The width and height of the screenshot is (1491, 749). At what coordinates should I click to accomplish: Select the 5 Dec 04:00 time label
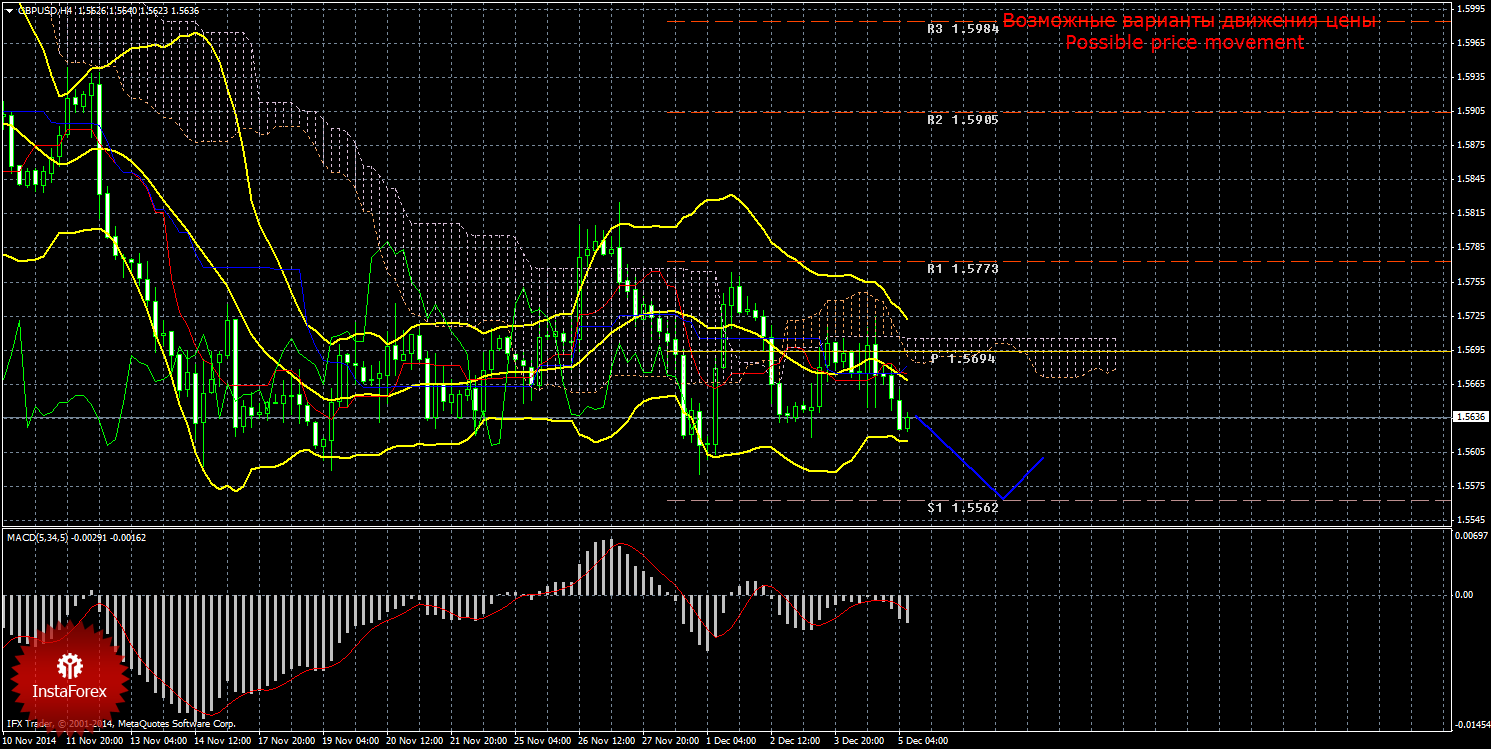(923, 742)
